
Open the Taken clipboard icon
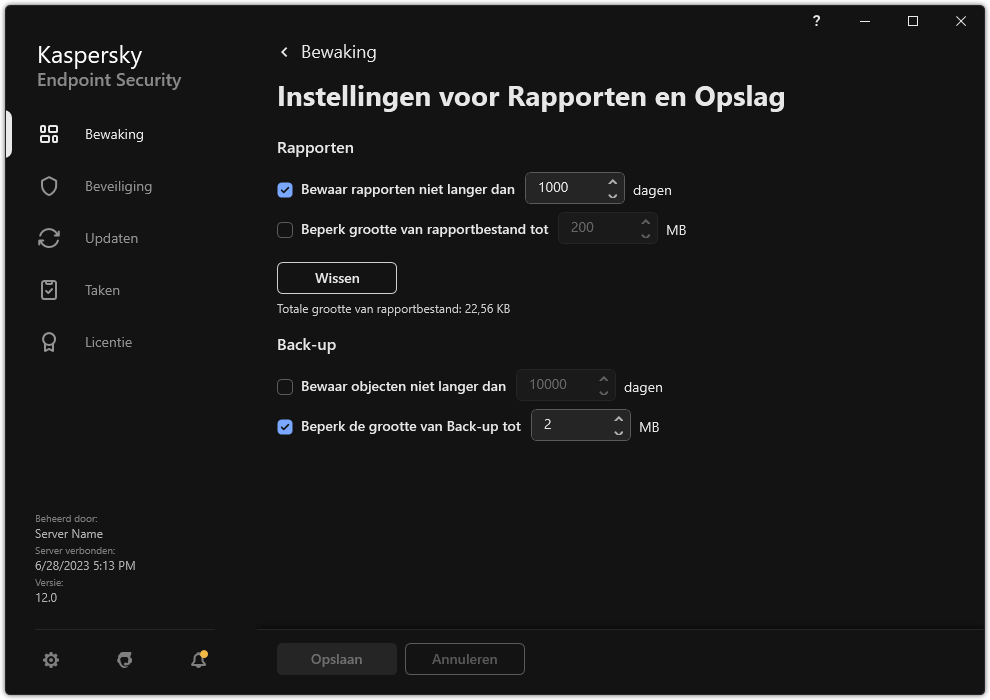(x=48, y=290)
